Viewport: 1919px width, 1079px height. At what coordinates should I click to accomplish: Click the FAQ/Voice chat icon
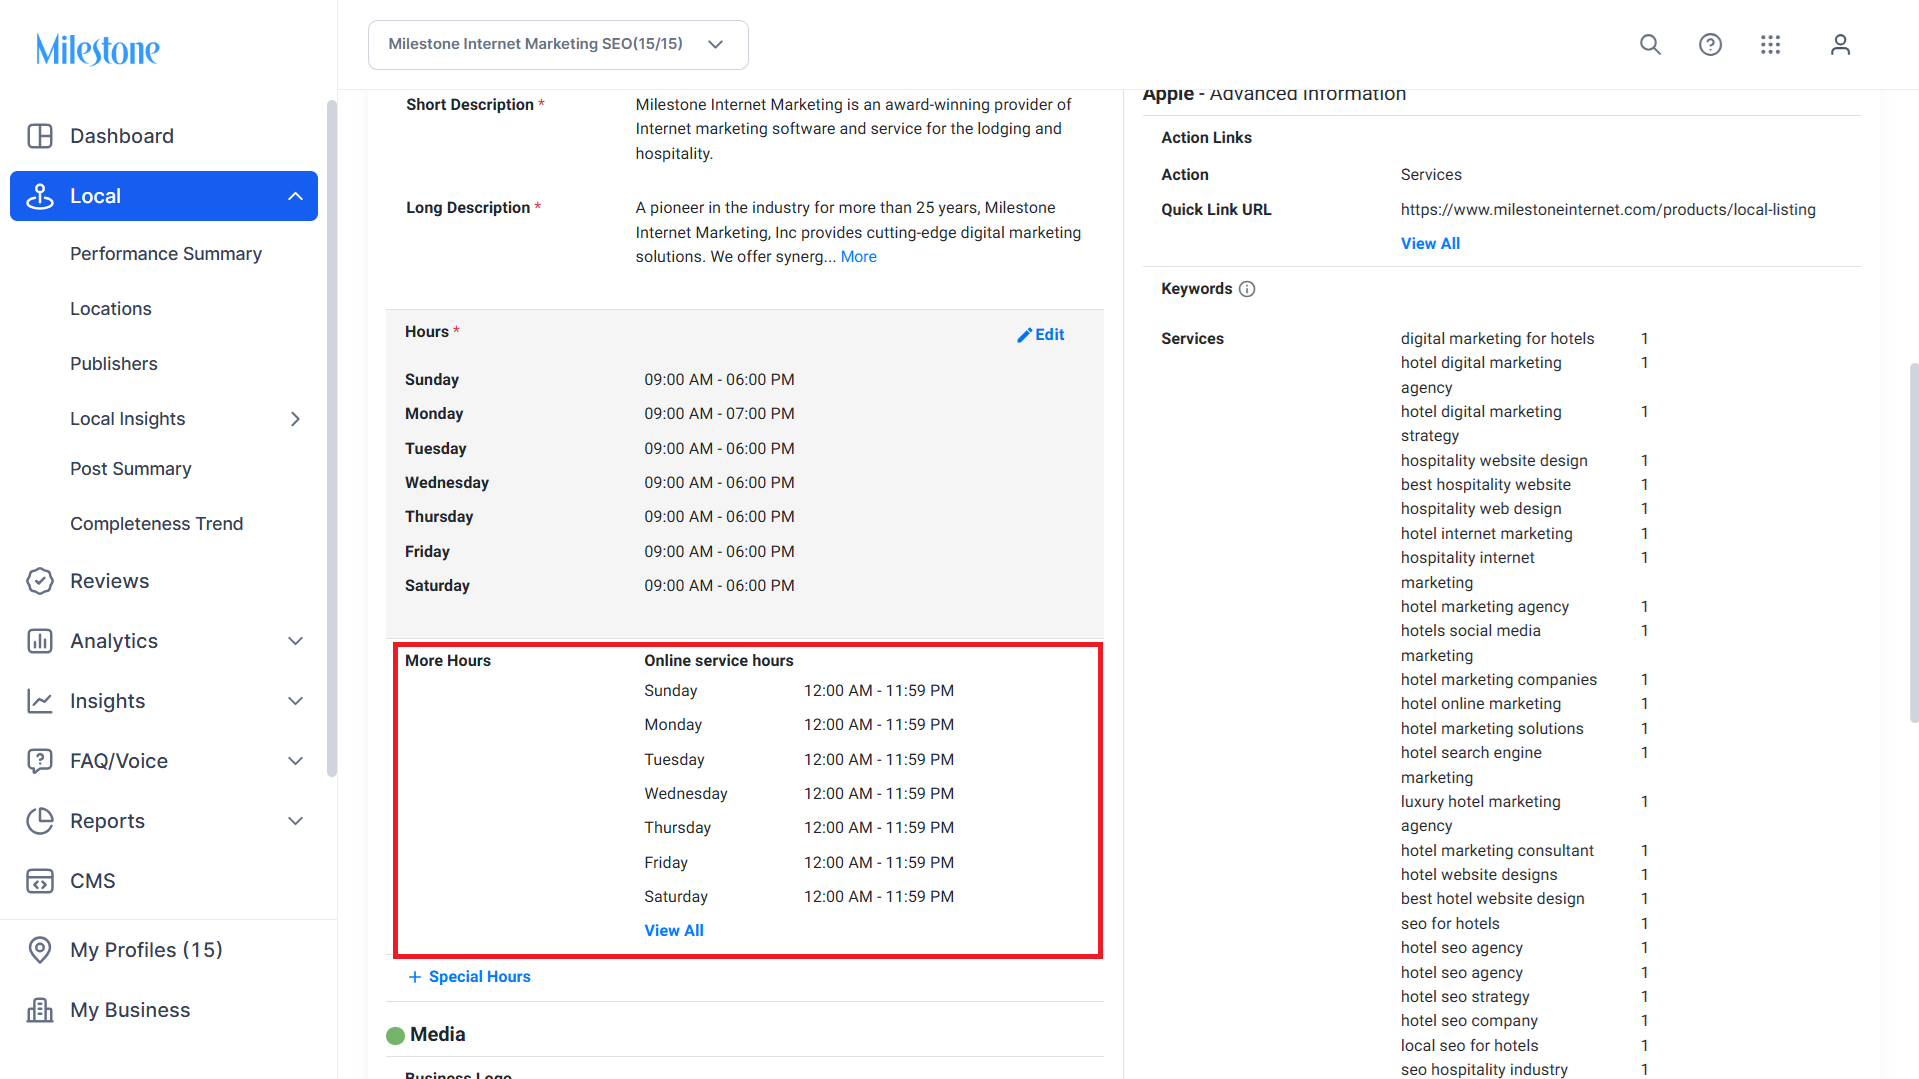[40, 761]
